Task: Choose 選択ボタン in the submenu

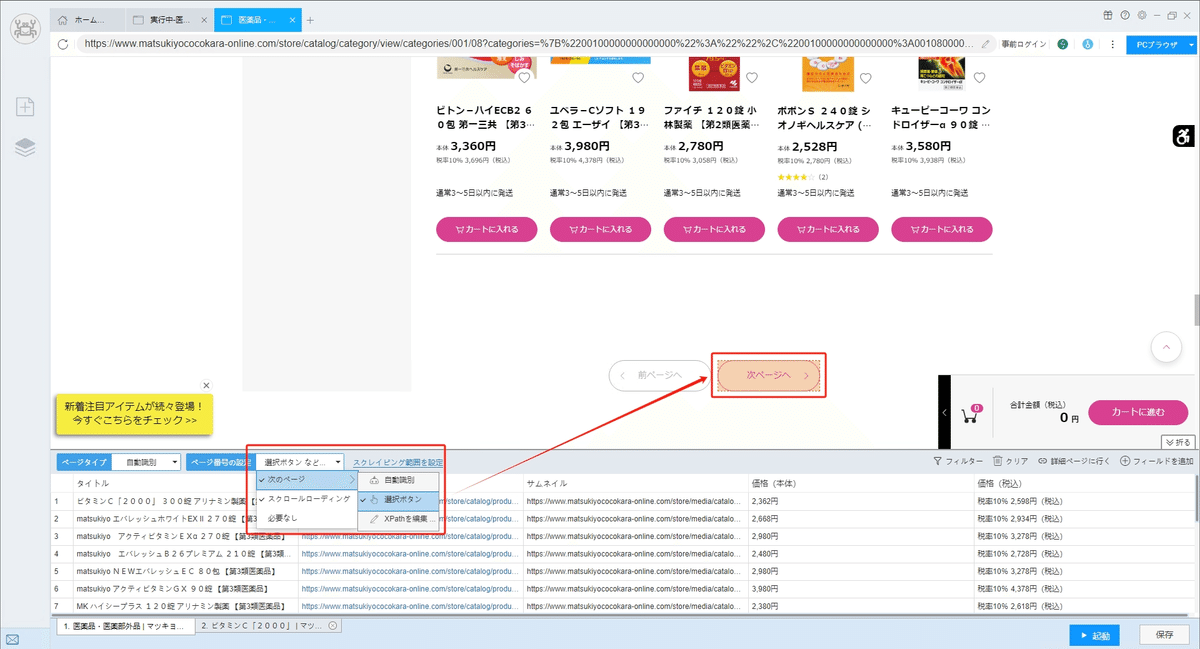Action: pos(399,499)
